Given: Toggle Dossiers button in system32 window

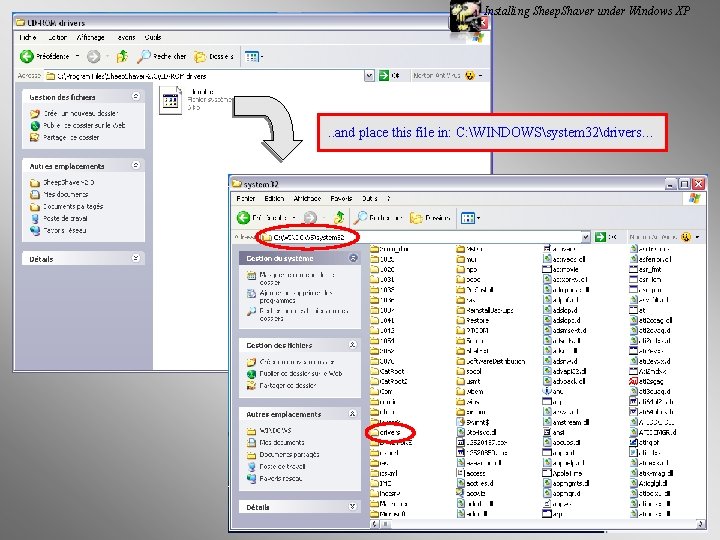Looking at the screenshot, I should pos(430,218).
